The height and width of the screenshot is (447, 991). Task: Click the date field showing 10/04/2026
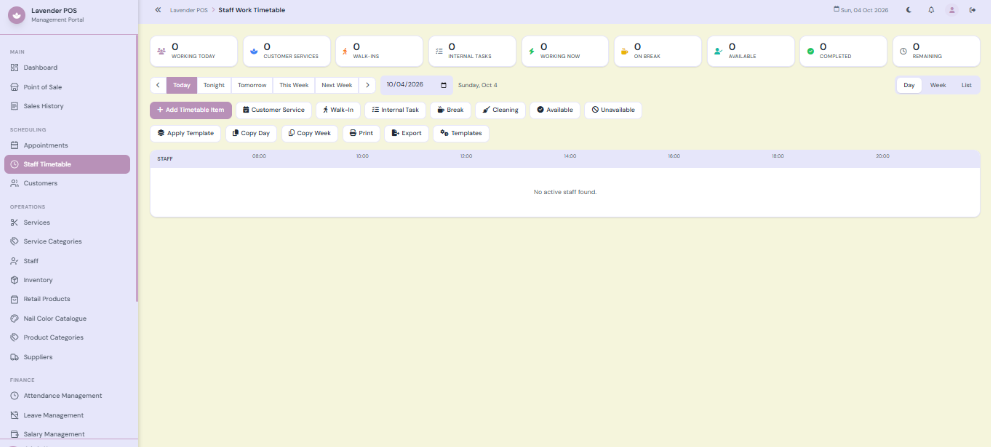416,85
